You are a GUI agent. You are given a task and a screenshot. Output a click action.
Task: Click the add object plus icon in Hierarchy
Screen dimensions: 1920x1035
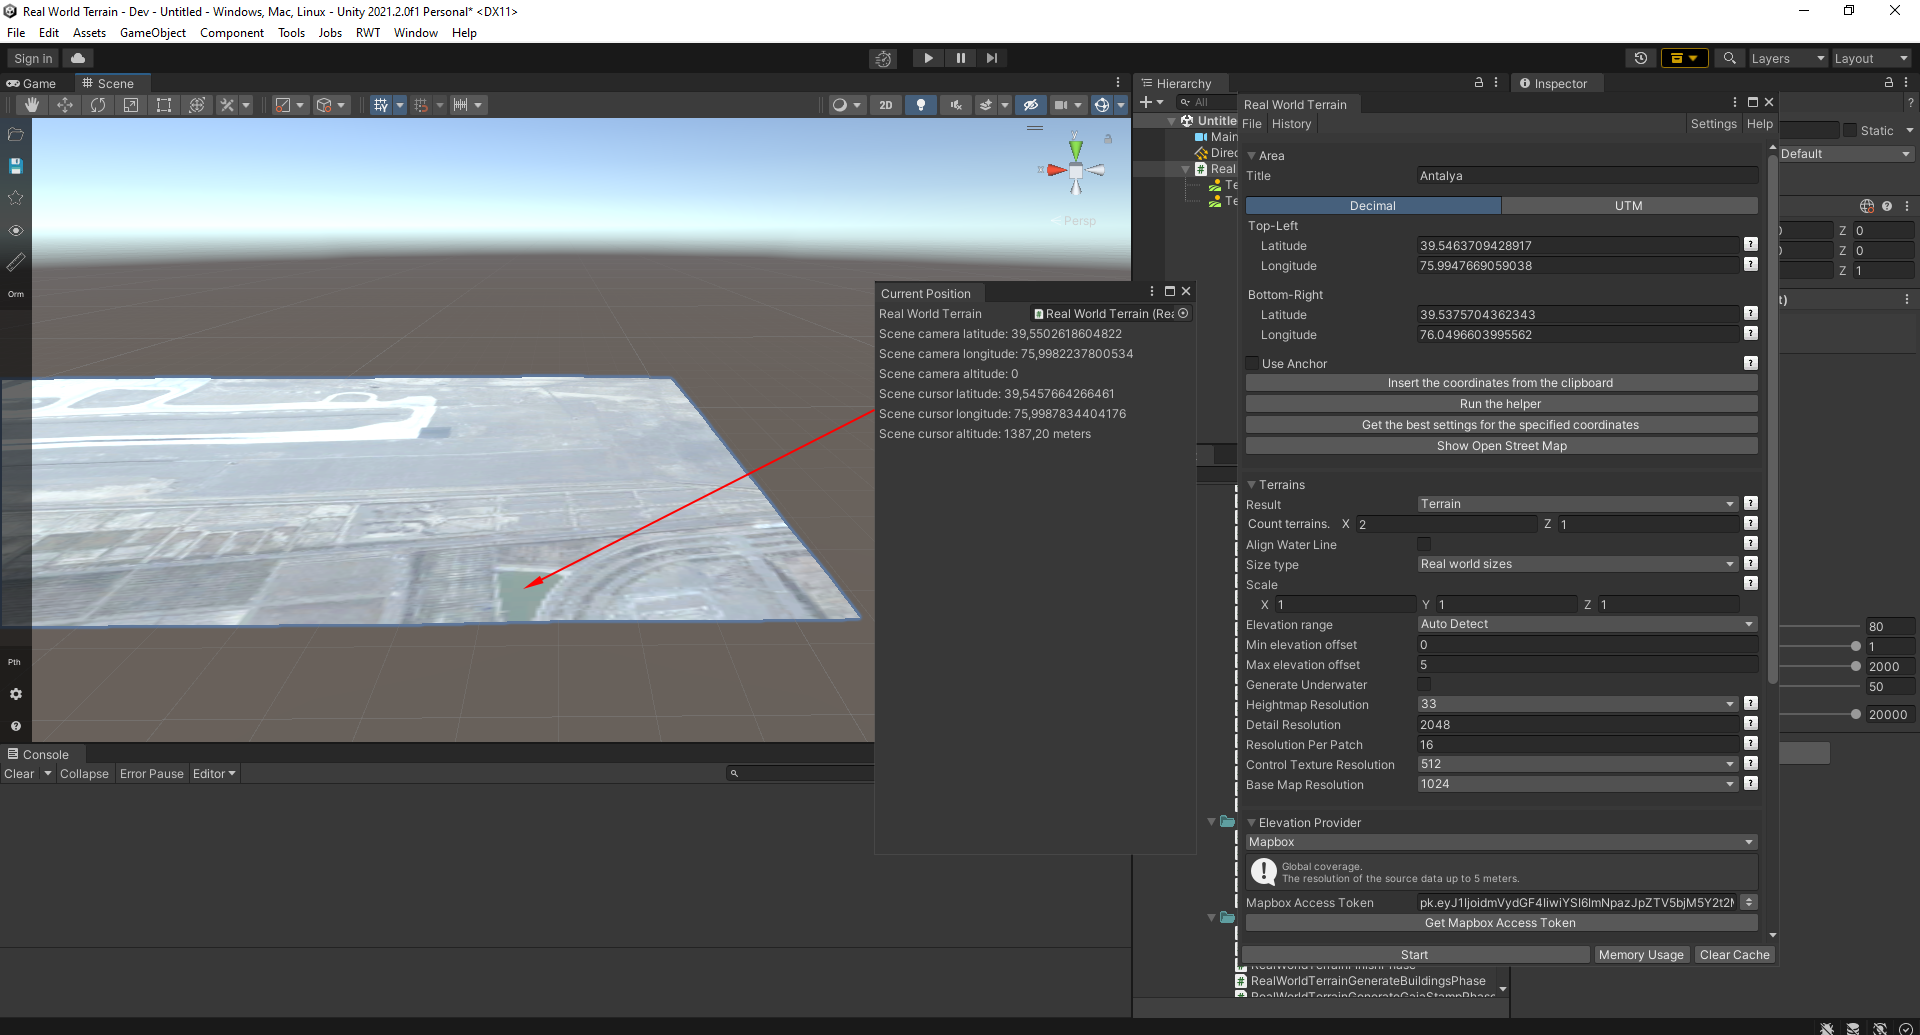click(x=1146, y=102)
